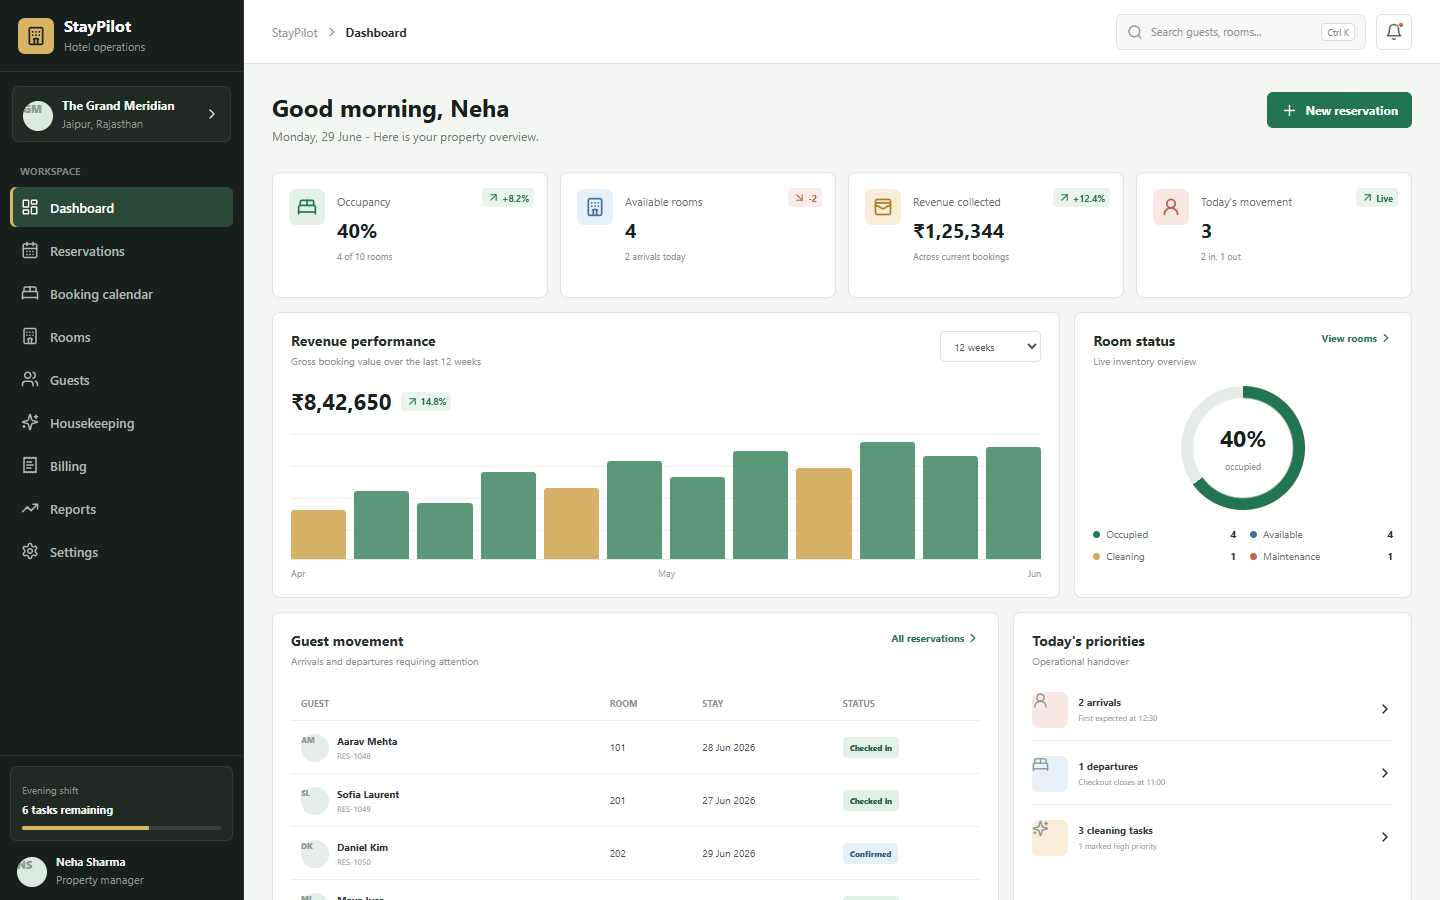Click the StayPilot hotel logo icon
Viewport: 1440px width, 900px height.
point(36,36)
